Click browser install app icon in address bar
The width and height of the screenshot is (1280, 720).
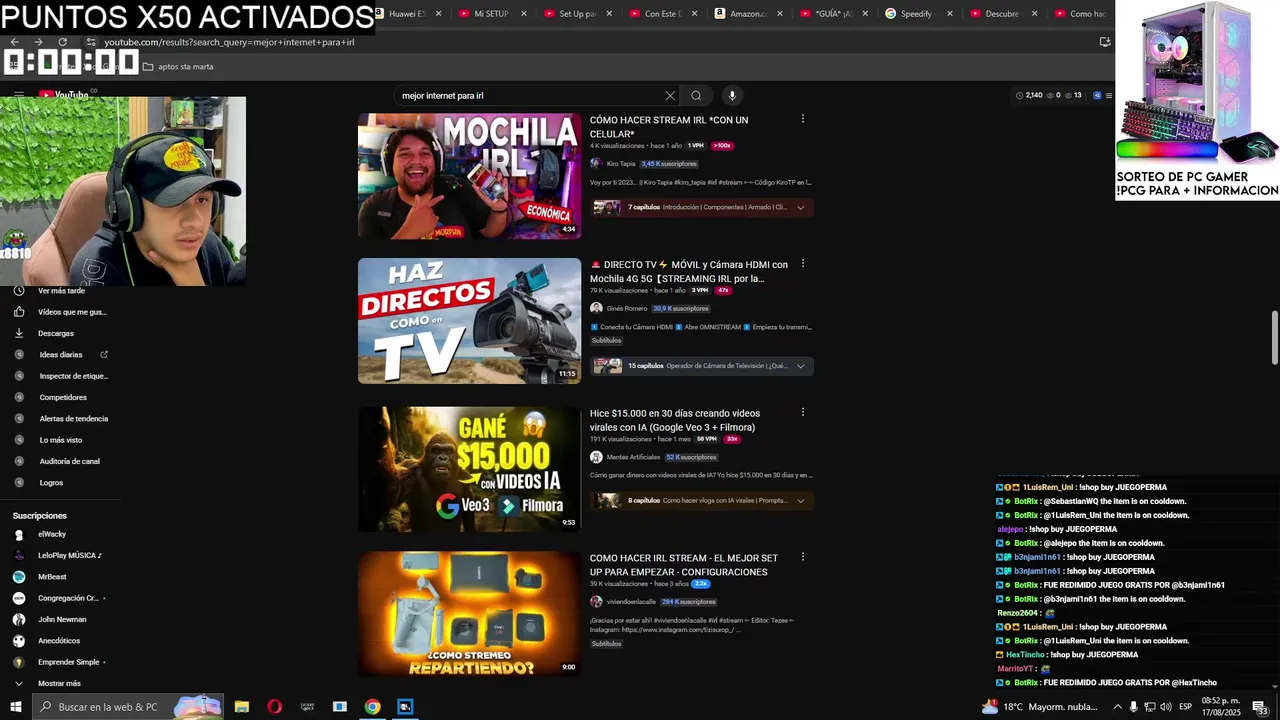pos(1105,42)
